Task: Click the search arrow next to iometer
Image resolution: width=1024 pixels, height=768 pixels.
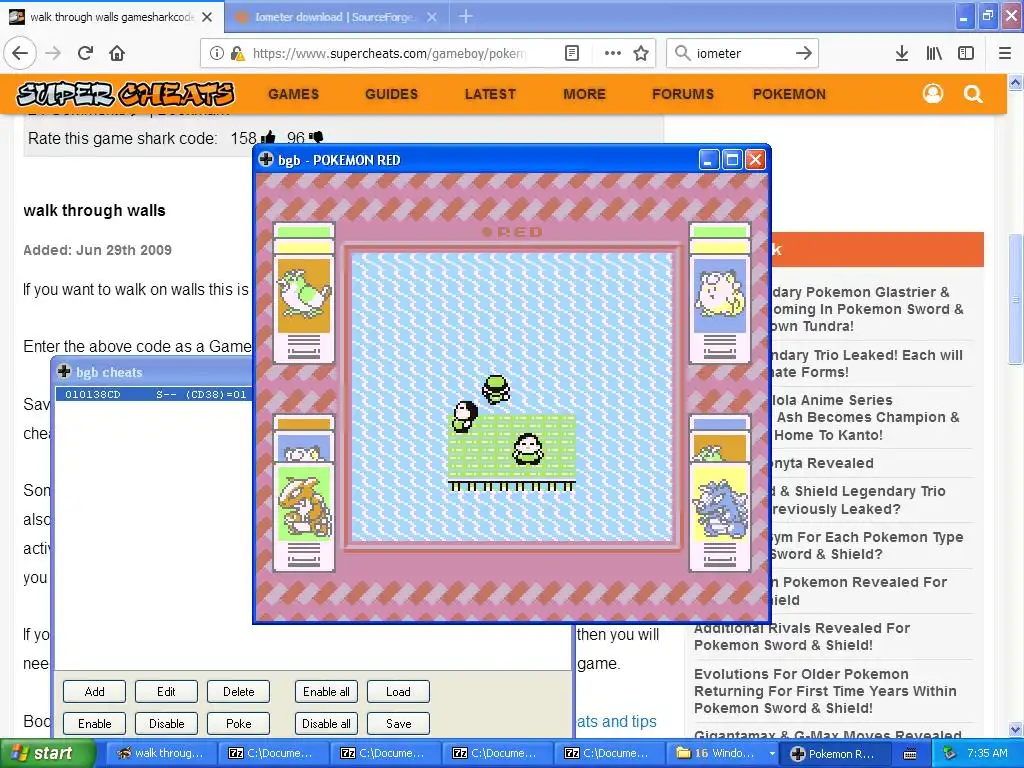Action: 804,53
